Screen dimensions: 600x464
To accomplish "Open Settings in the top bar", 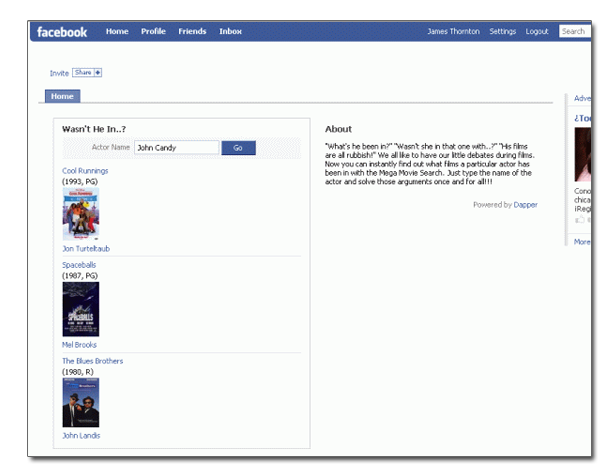I will pos(502,32).
